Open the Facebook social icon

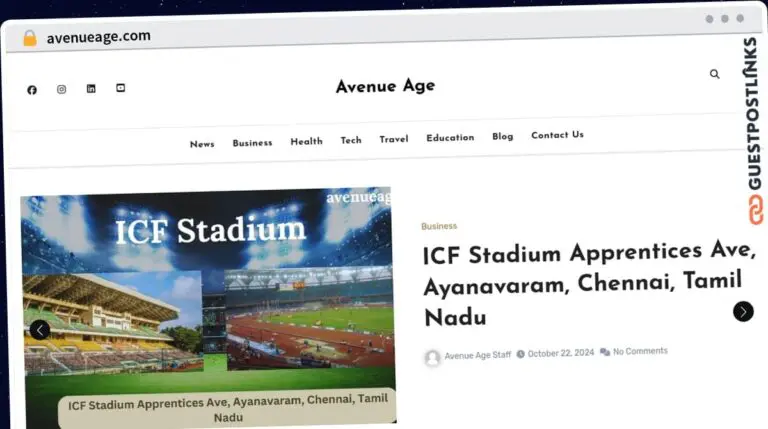(32, 90)
